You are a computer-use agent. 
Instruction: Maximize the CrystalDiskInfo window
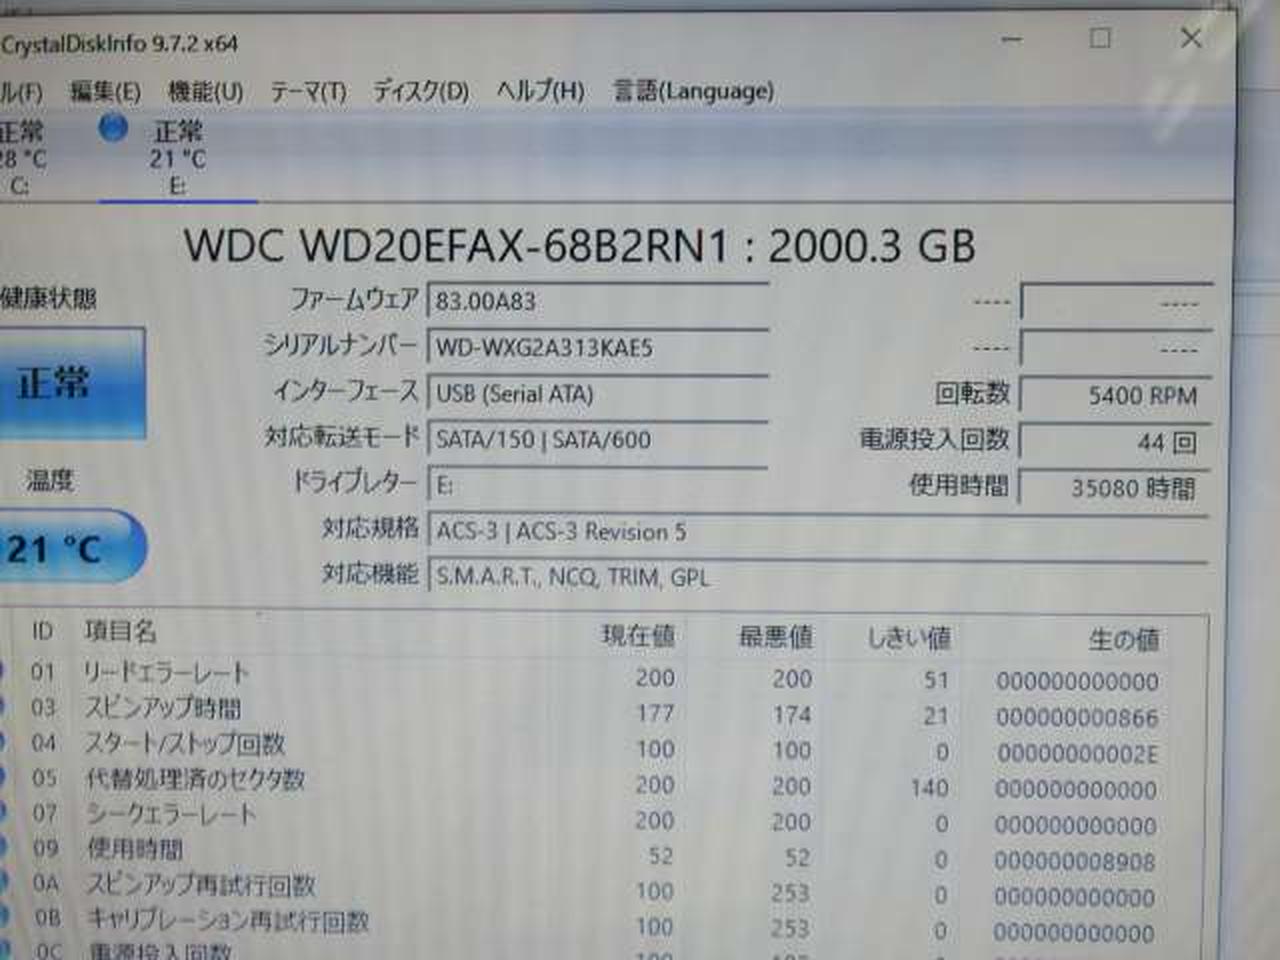1100,39
